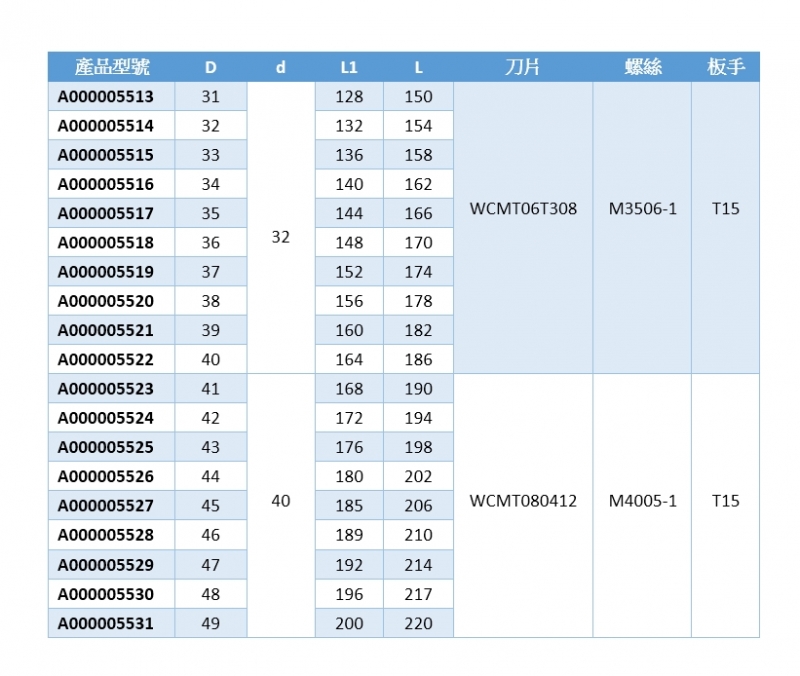800x676 pixels.
Task: Click the D column header
Action: pos(211,67)
